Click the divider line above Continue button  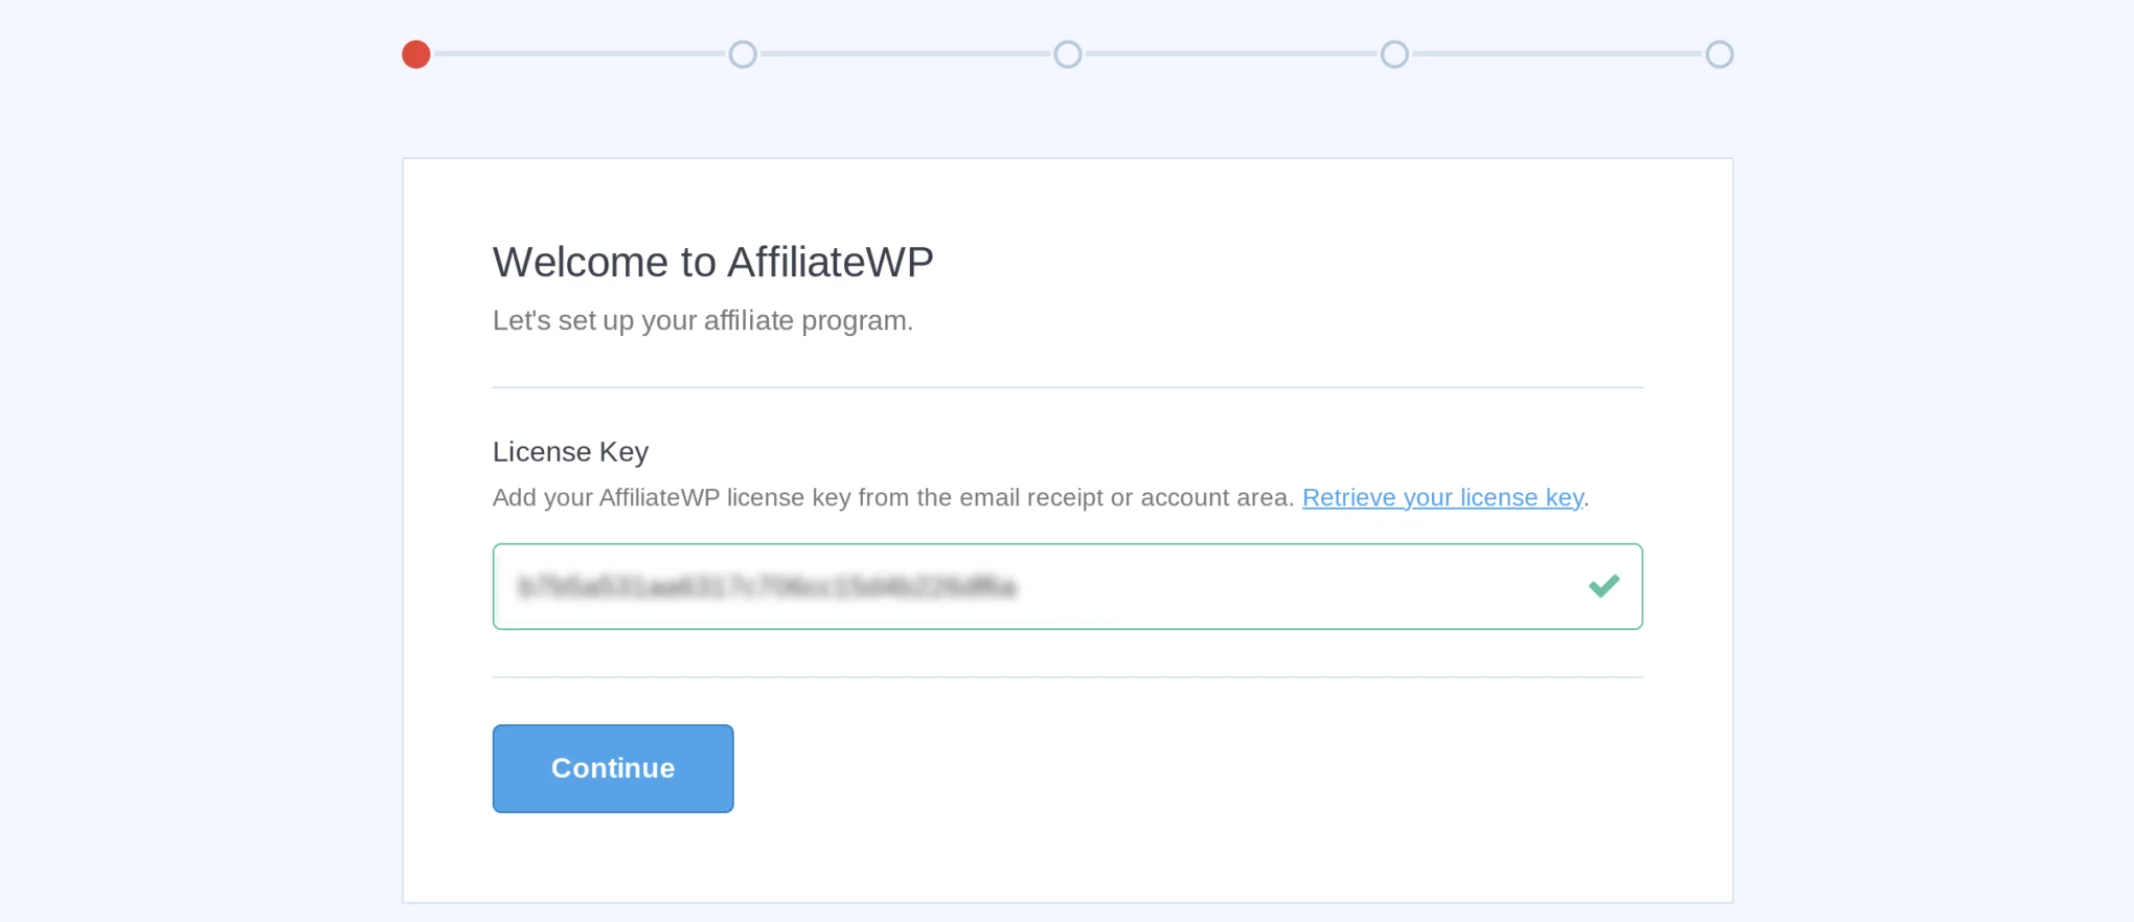point(1067,677)
